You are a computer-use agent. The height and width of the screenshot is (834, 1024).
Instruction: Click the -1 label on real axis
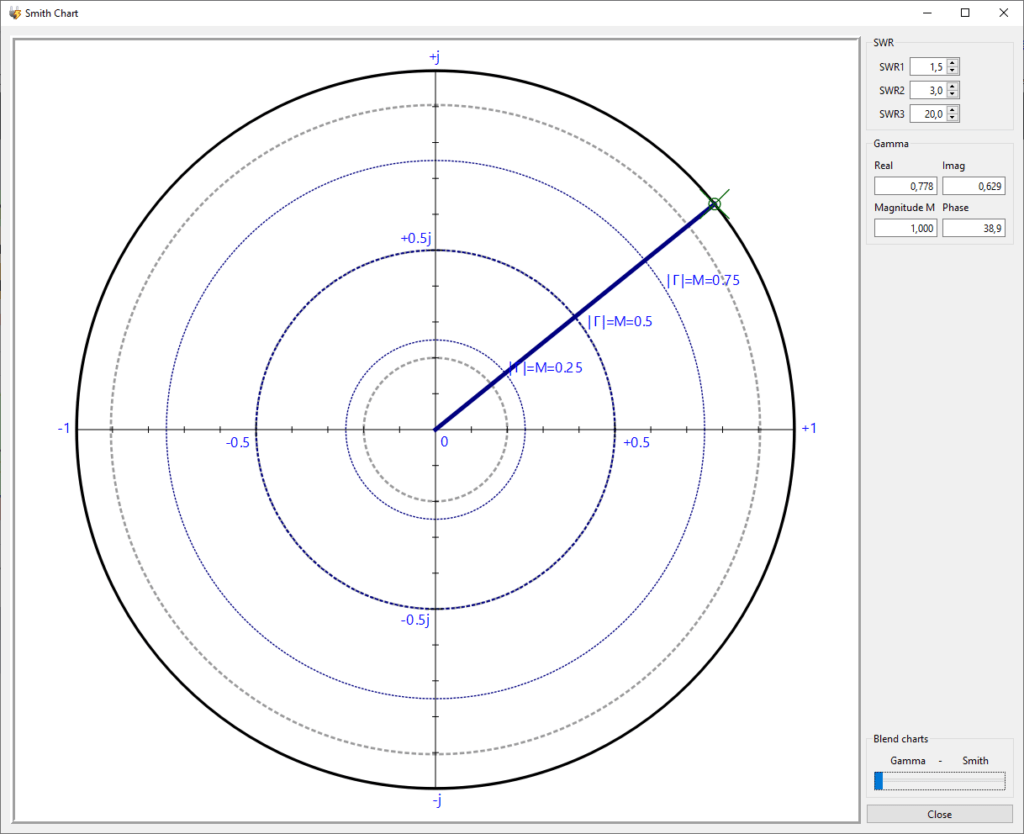[64, 428]
